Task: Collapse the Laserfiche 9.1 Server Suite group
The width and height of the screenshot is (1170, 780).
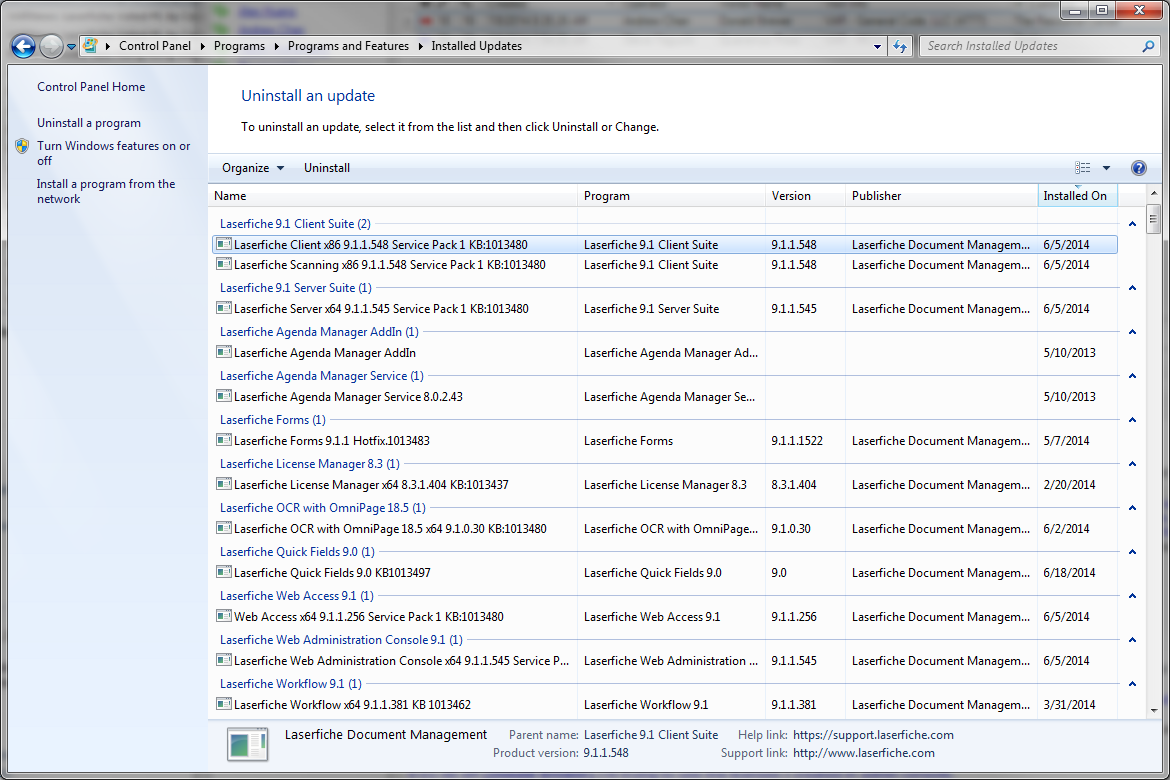Action: pyautogui.click(x=1132, y=288)
